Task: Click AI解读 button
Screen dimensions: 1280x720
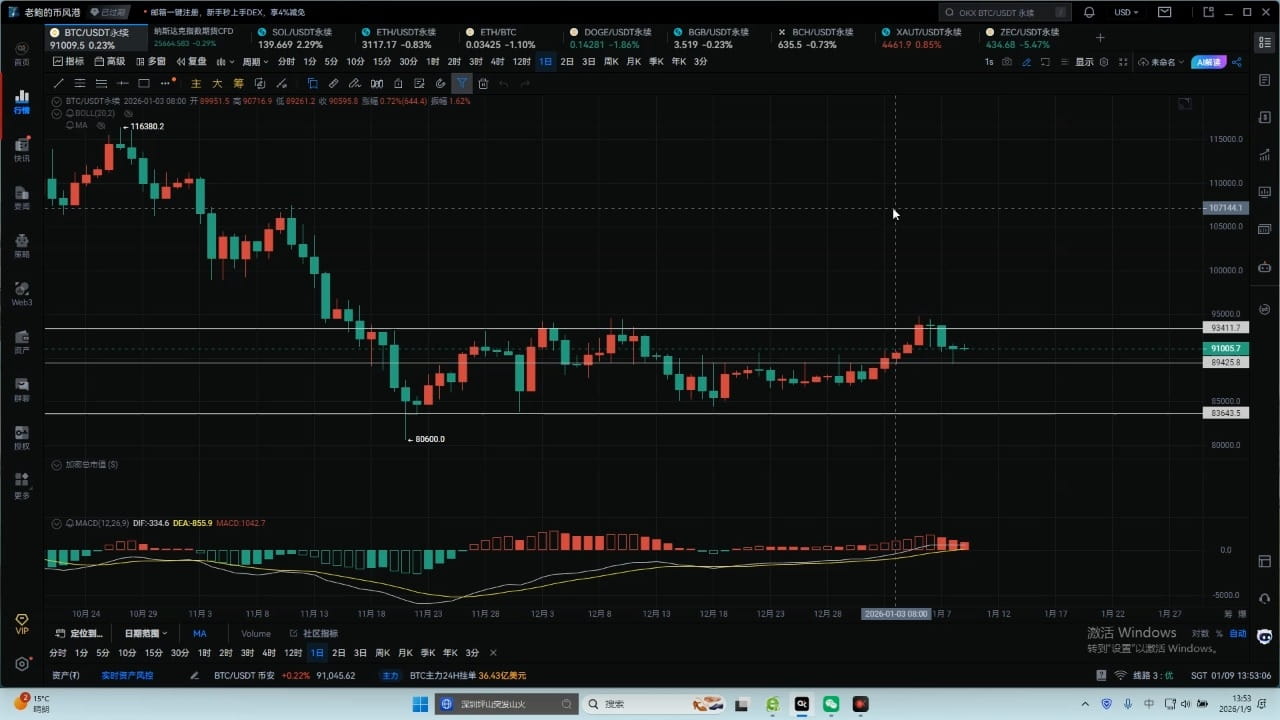Action: click(1208, 62)
